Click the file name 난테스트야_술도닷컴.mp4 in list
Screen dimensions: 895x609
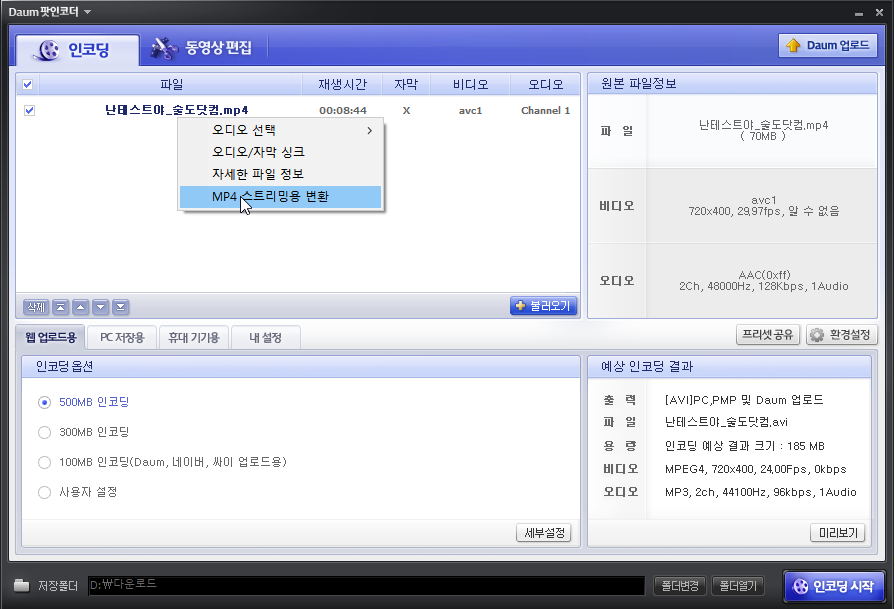tap(176, 110)
